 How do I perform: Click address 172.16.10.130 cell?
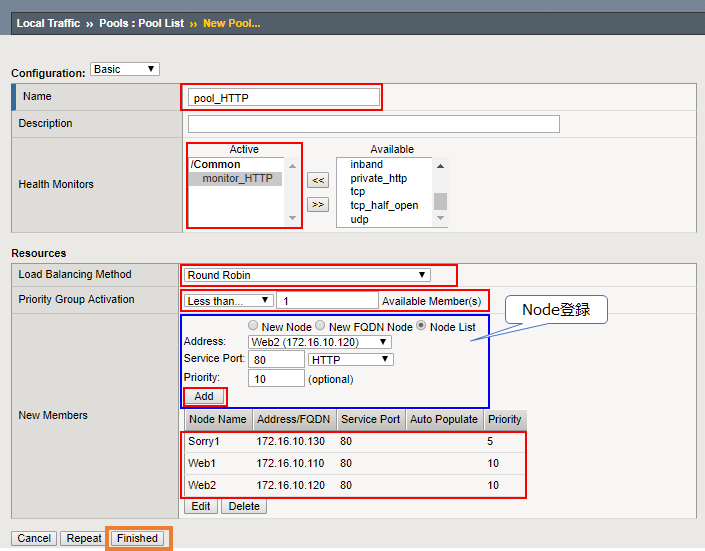[x=290, y=441]
